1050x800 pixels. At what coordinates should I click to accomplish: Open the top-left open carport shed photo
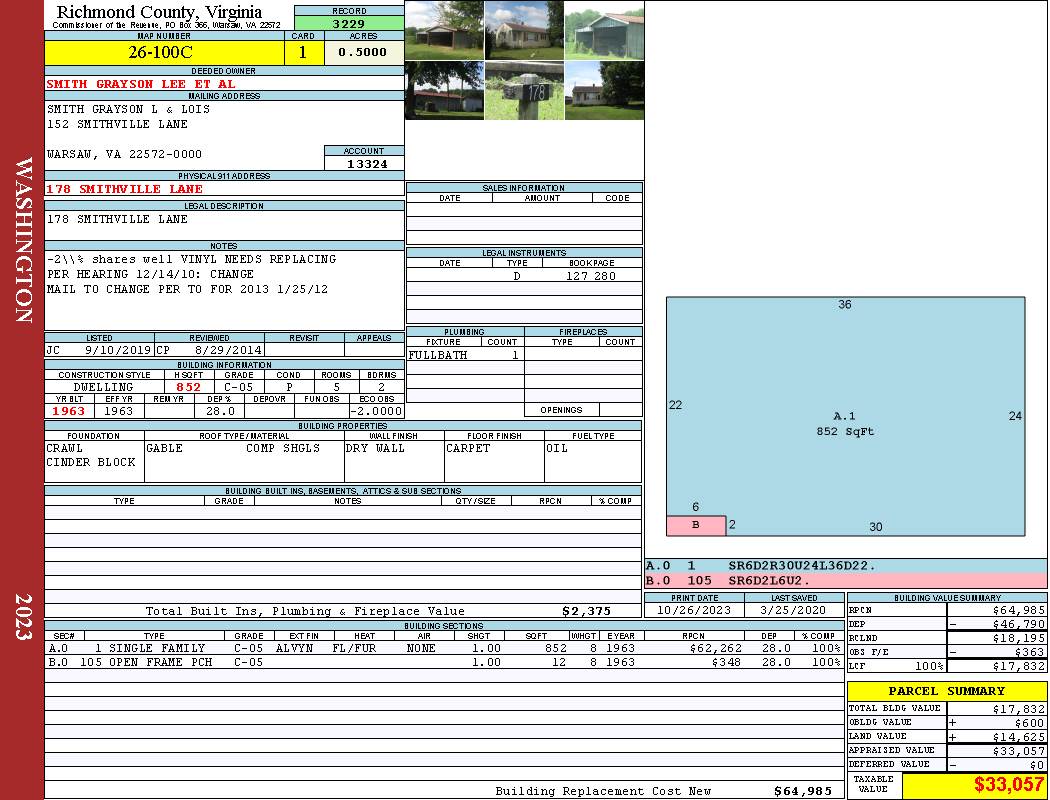click(444, 30)
